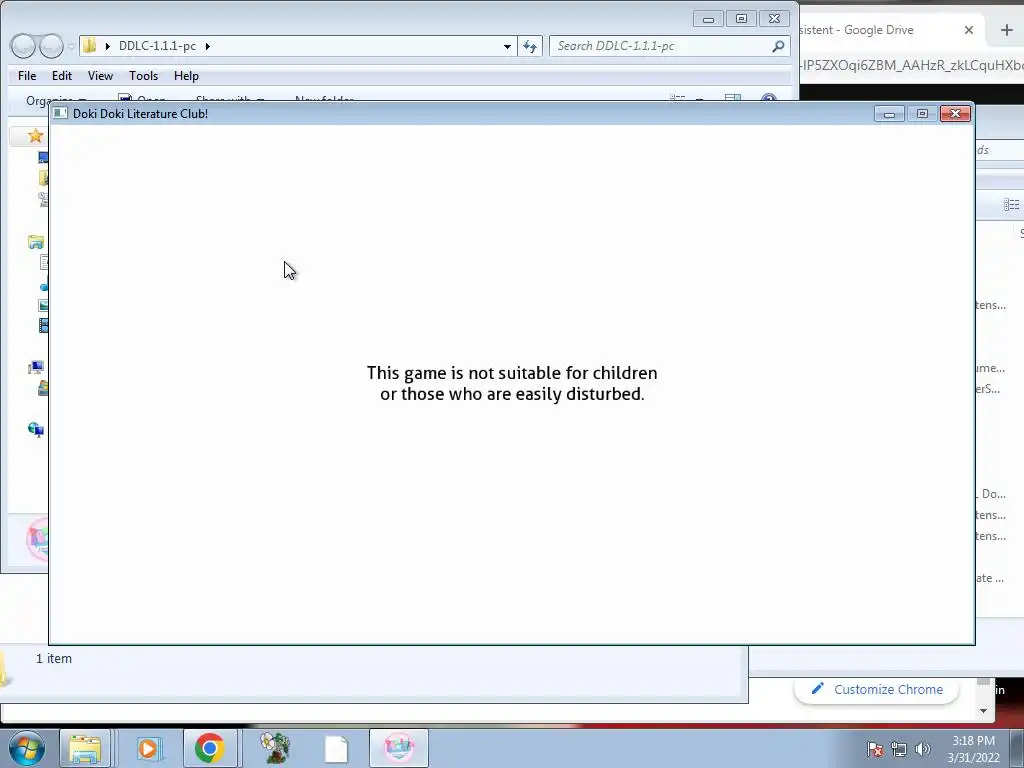Launch Windows Media Player from the taskbar
1024x768 pixels.
tap(148, 748)
